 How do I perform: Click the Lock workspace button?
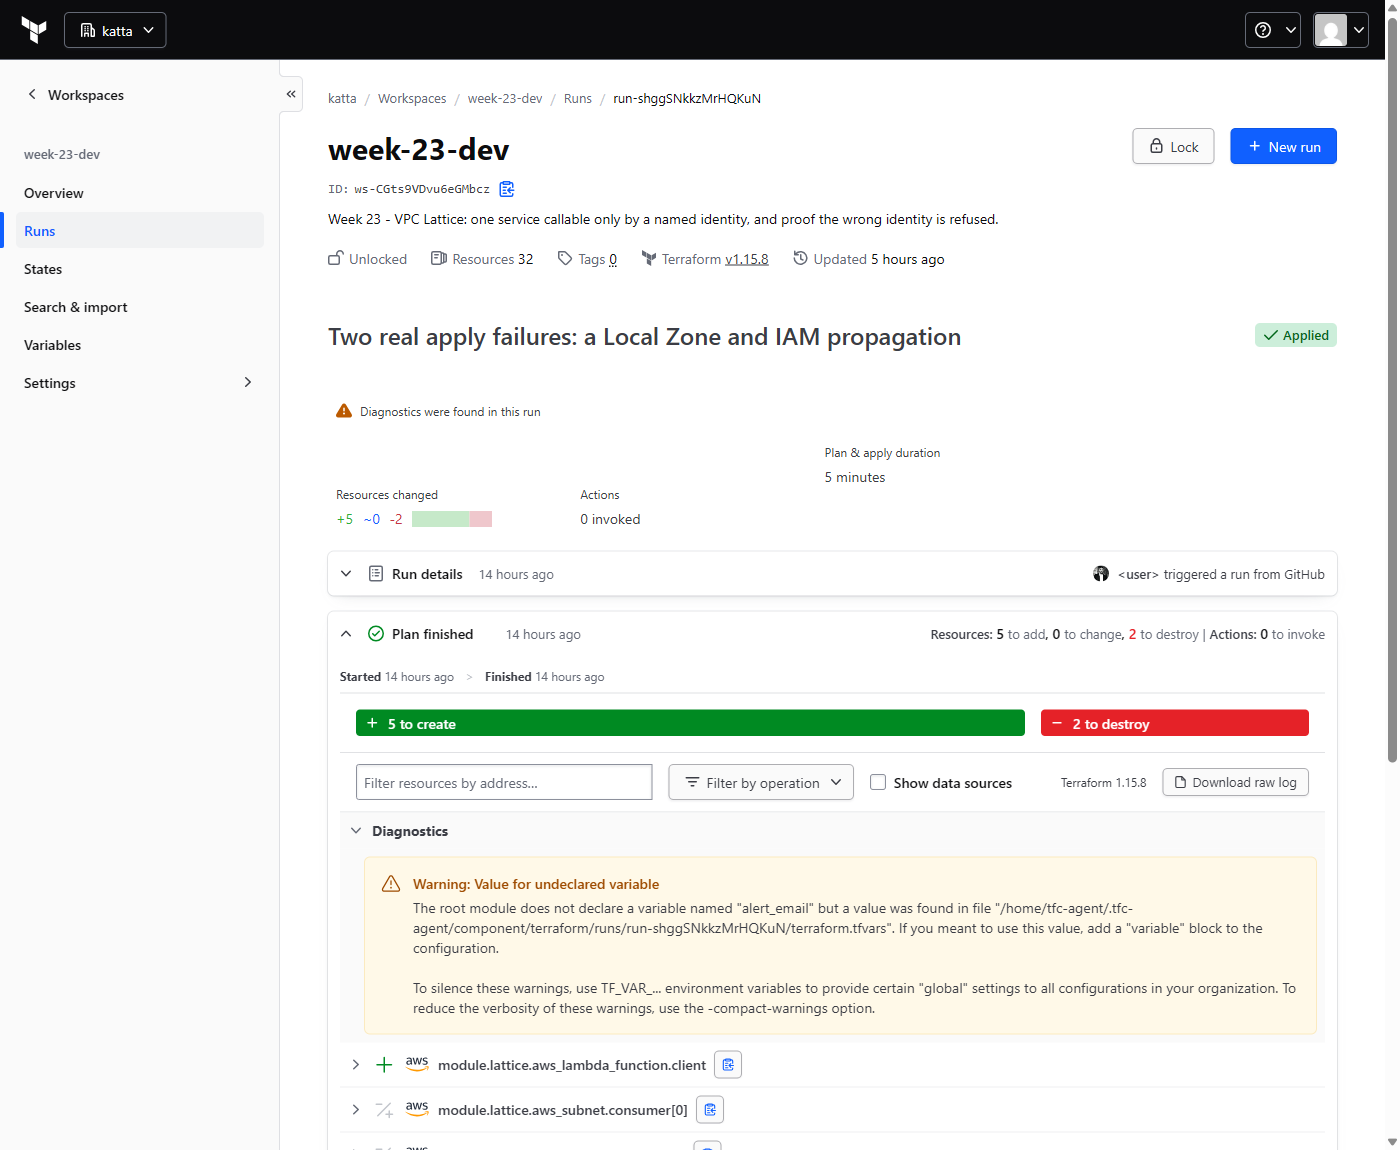pyautogui.click(x=1173, y=146)
